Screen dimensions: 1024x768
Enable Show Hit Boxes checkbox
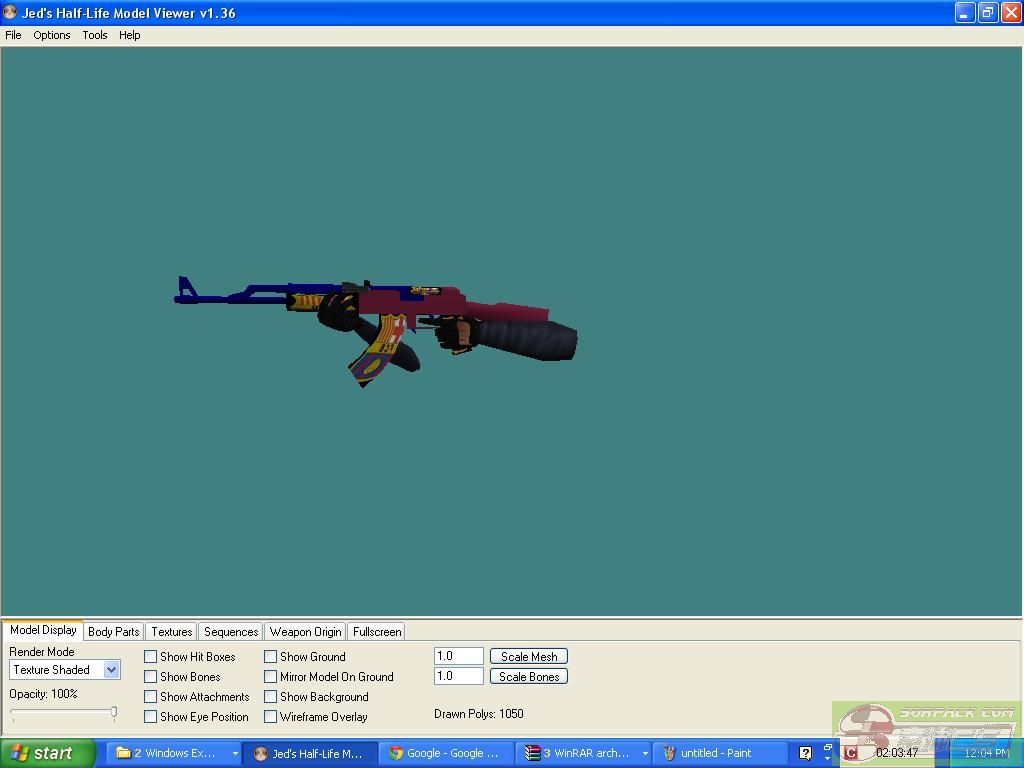coord(150,657)
